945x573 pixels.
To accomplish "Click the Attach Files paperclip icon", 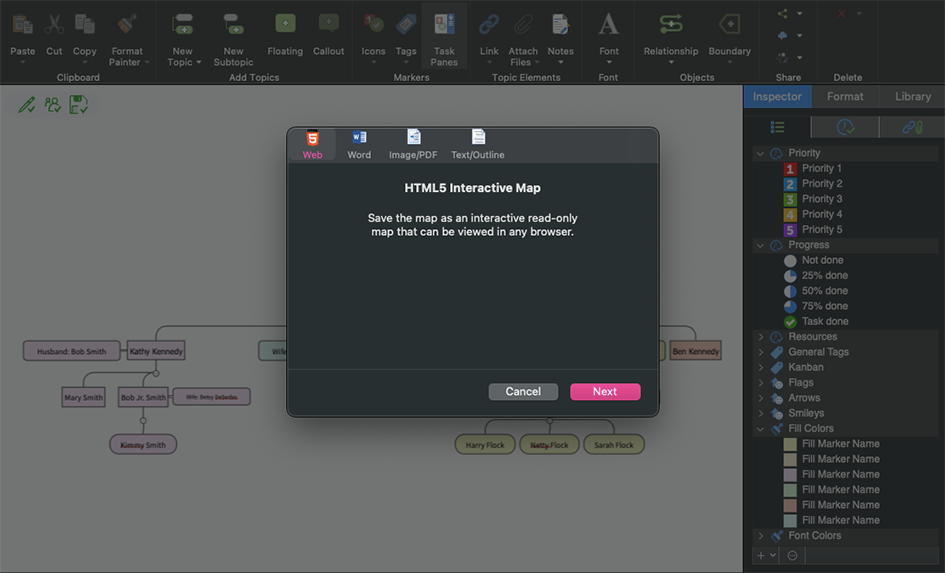I will pos(523,25).
